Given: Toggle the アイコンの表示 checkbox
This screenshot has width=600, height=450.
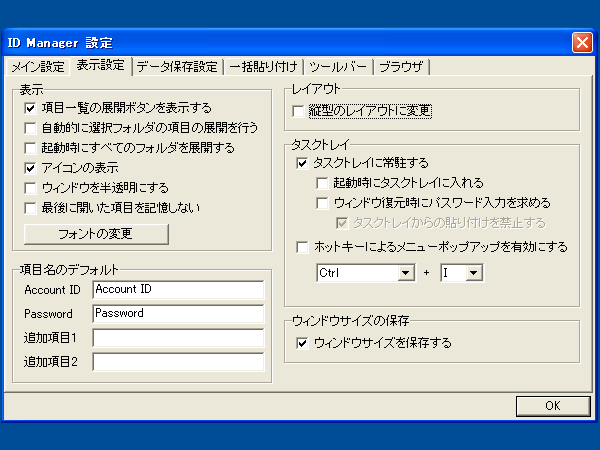Looking at the screenshot, I should tap(30, 168).
